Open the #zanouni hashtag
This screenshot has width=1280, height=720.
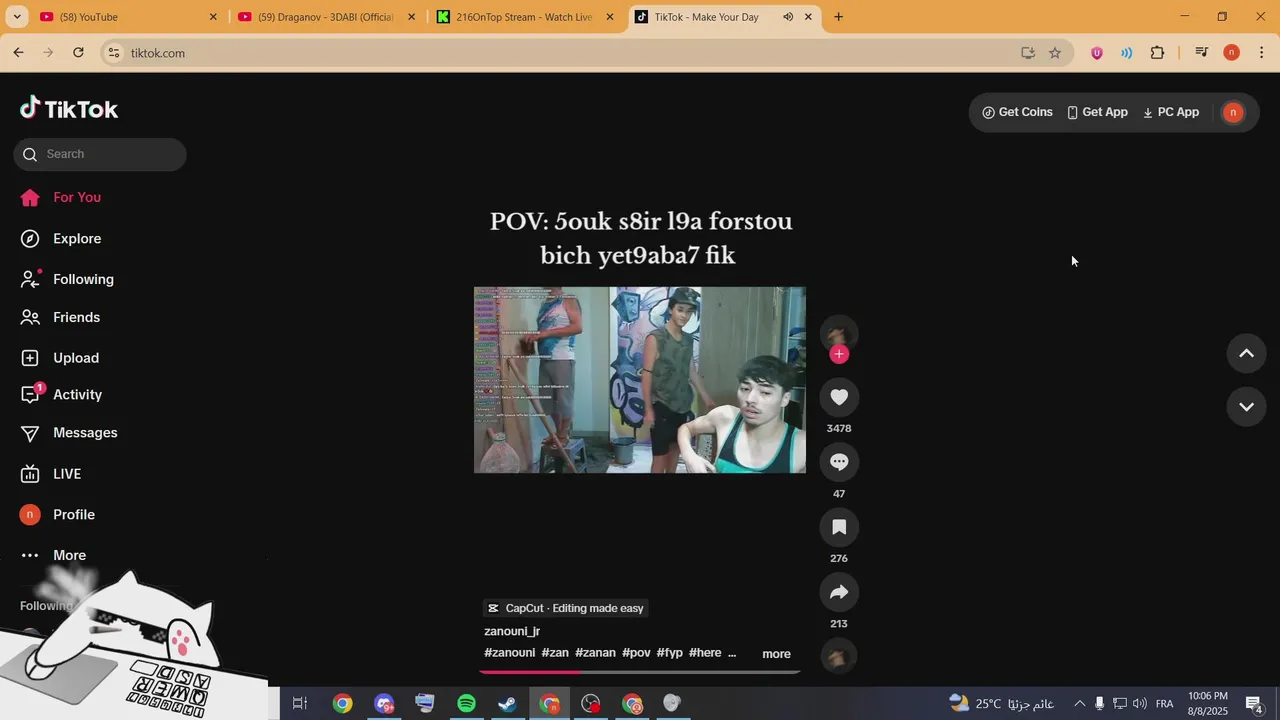coord(510,653)
